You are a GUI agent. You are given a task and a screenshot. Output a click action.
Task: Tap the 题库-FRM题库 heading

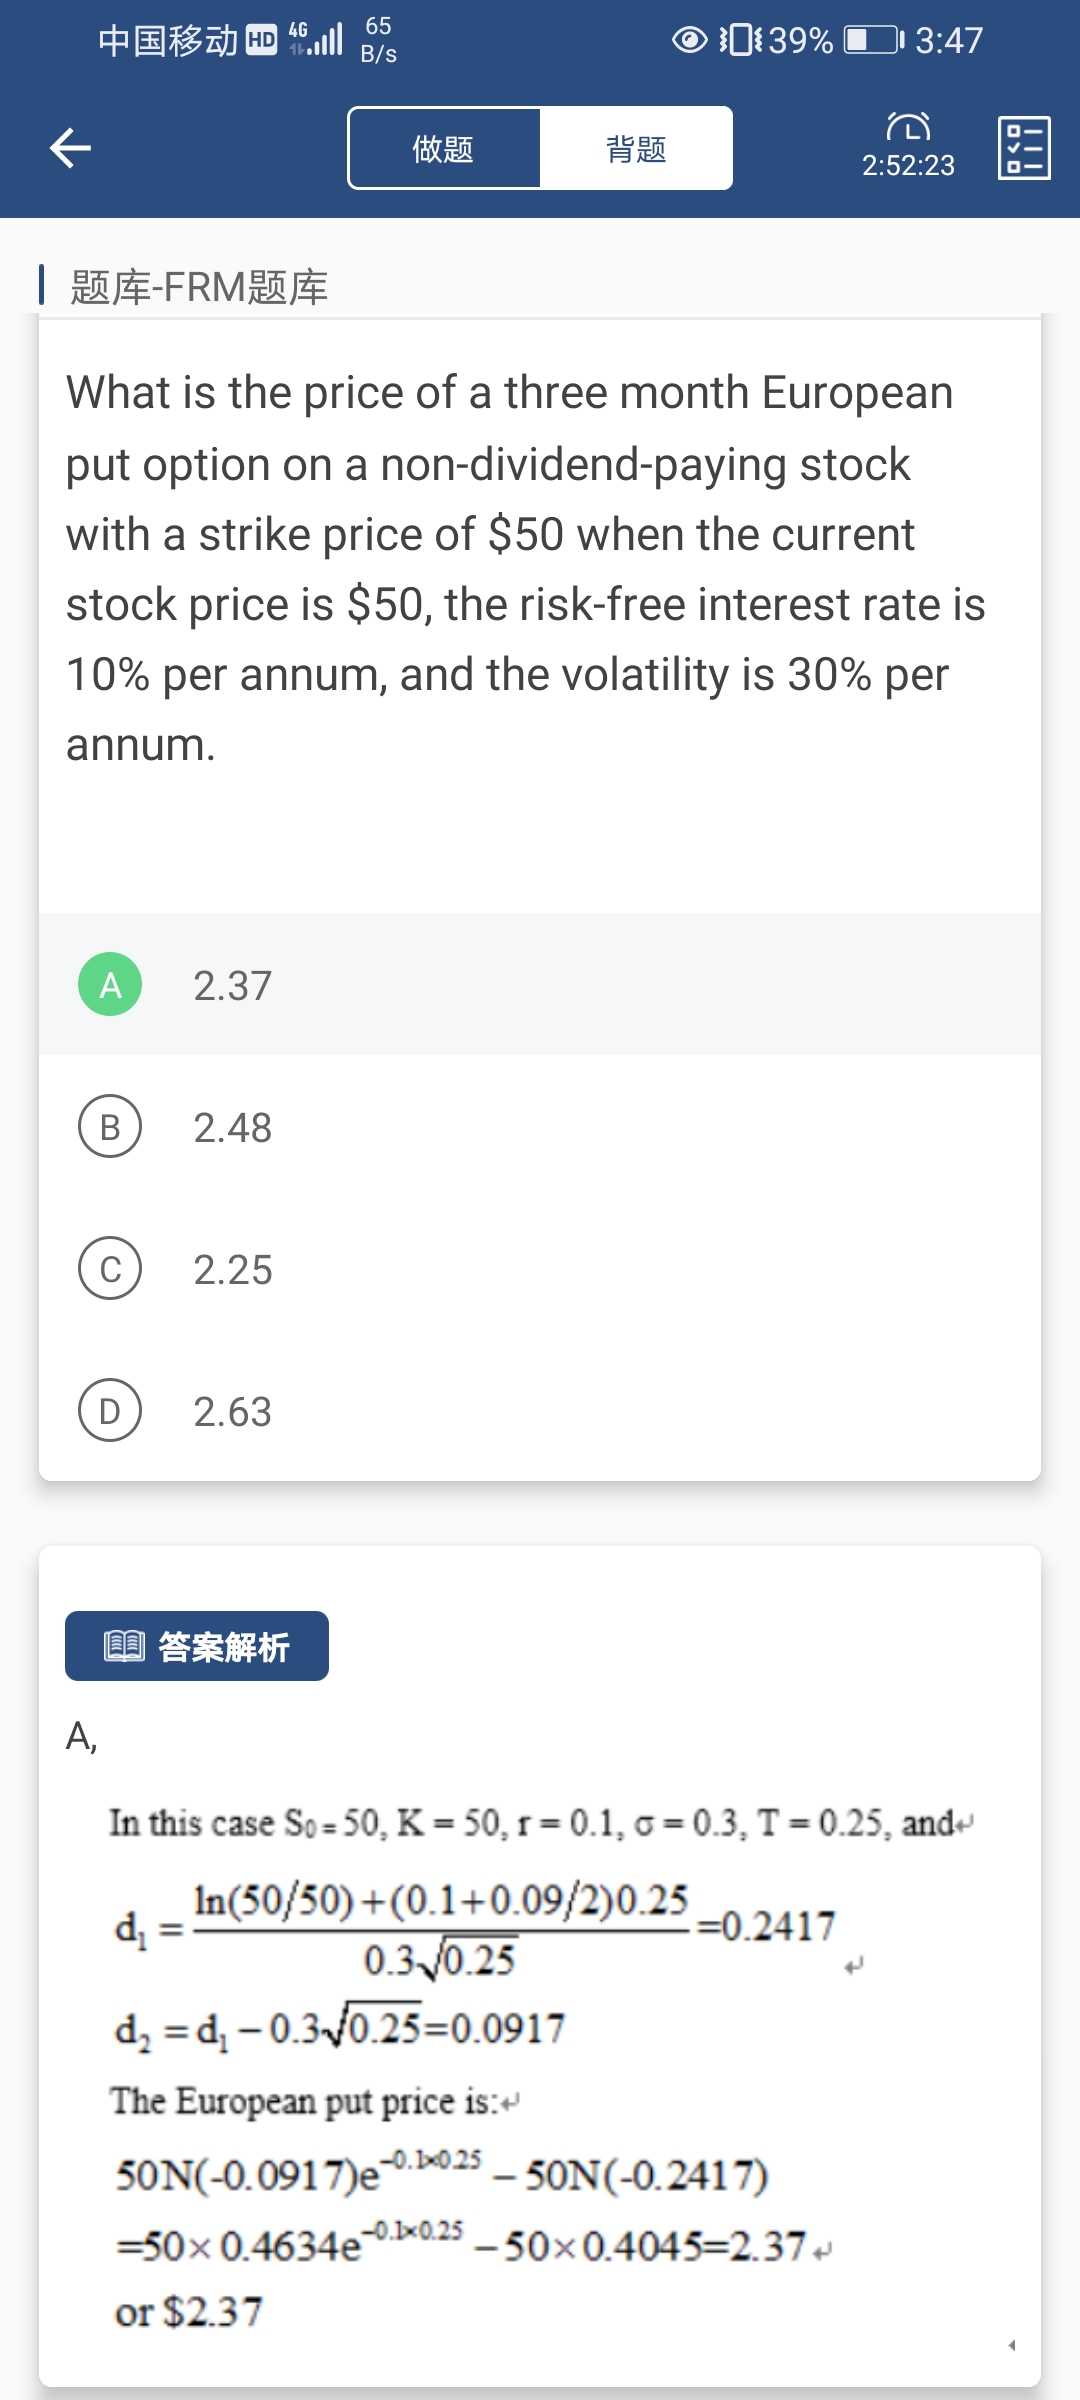click(199, 287)
